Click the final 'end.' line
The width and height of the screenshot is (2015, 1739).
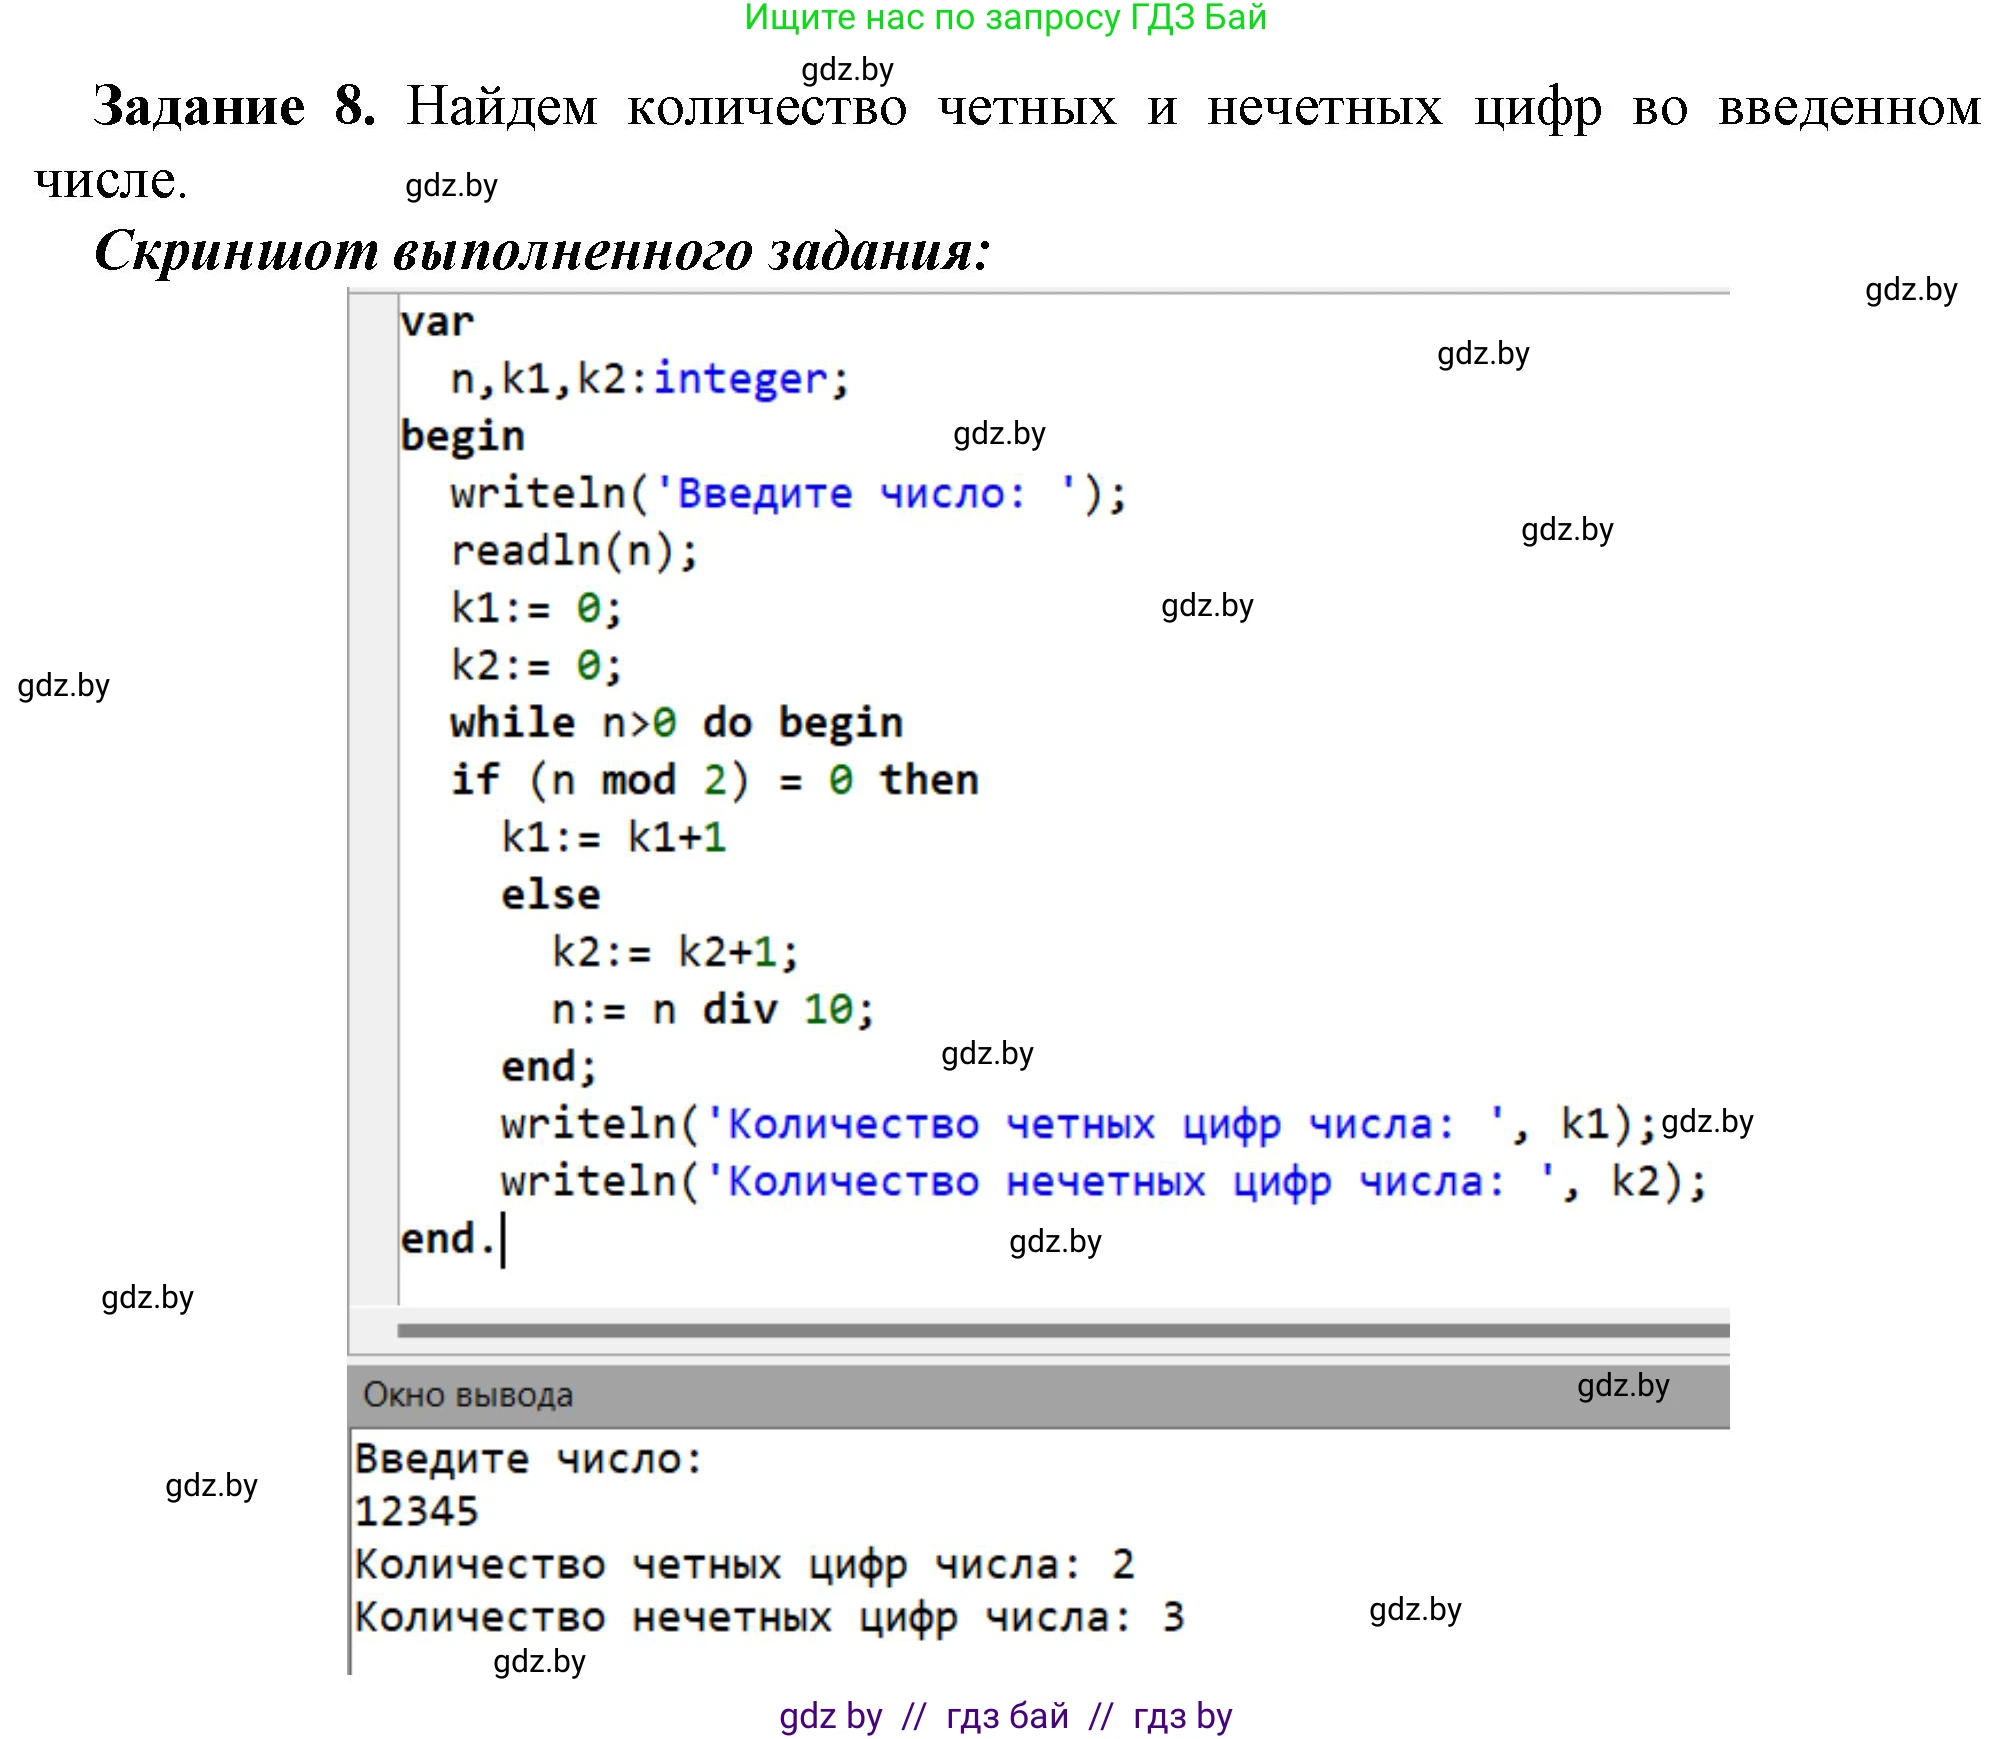(447, 1239)
